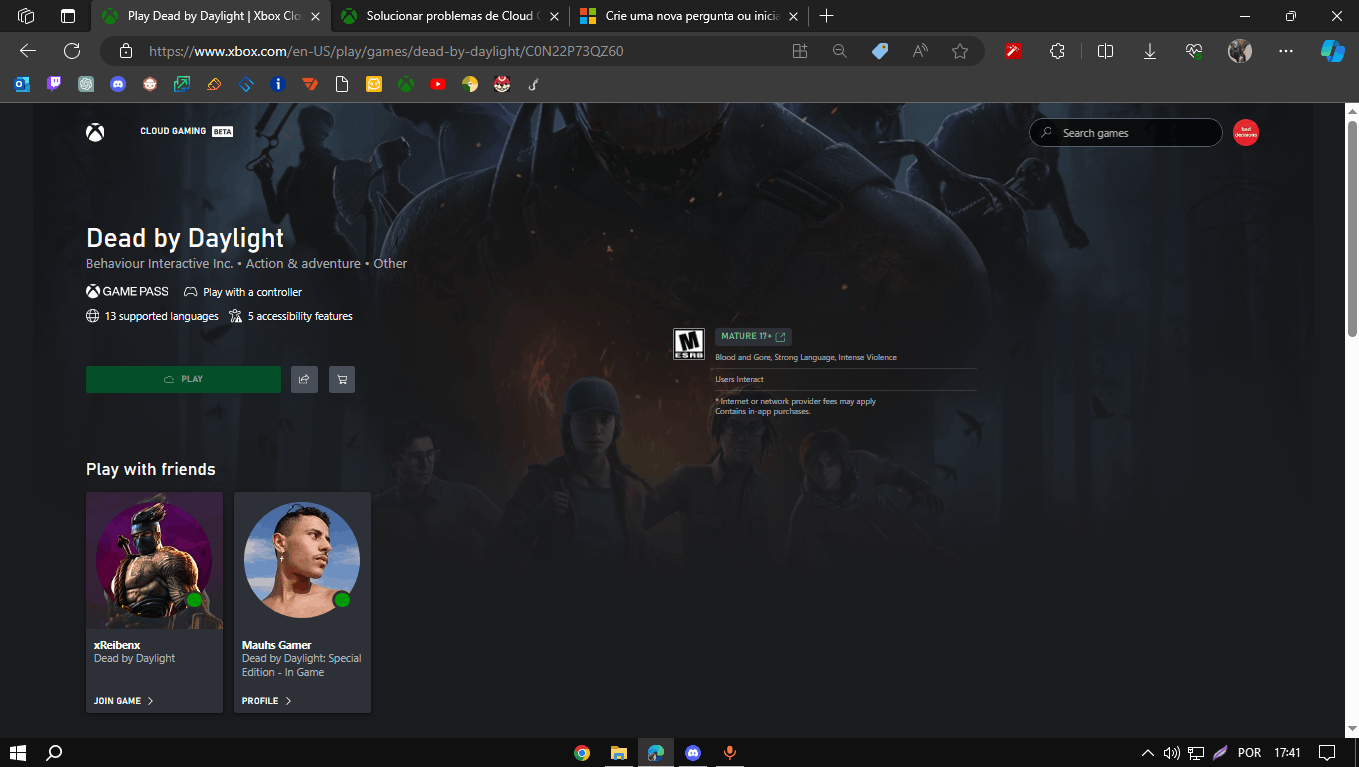
Task: Open the ChatGPT bookmark icon
Action: tap(86, 85)
